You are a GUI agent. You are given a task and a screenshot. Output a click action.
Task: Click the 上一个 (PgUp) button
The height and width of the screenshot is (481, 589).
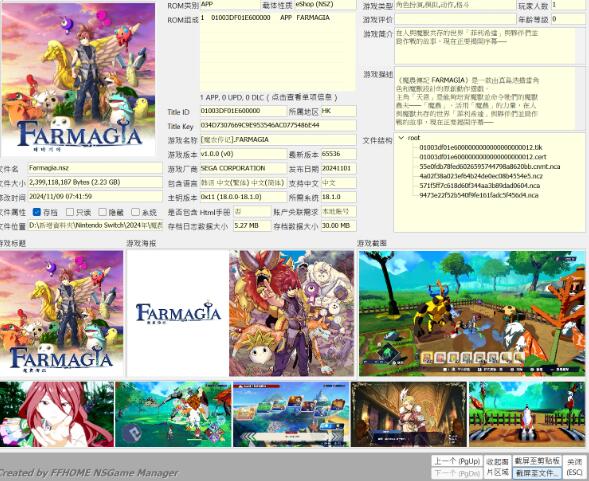pos(457,461)
